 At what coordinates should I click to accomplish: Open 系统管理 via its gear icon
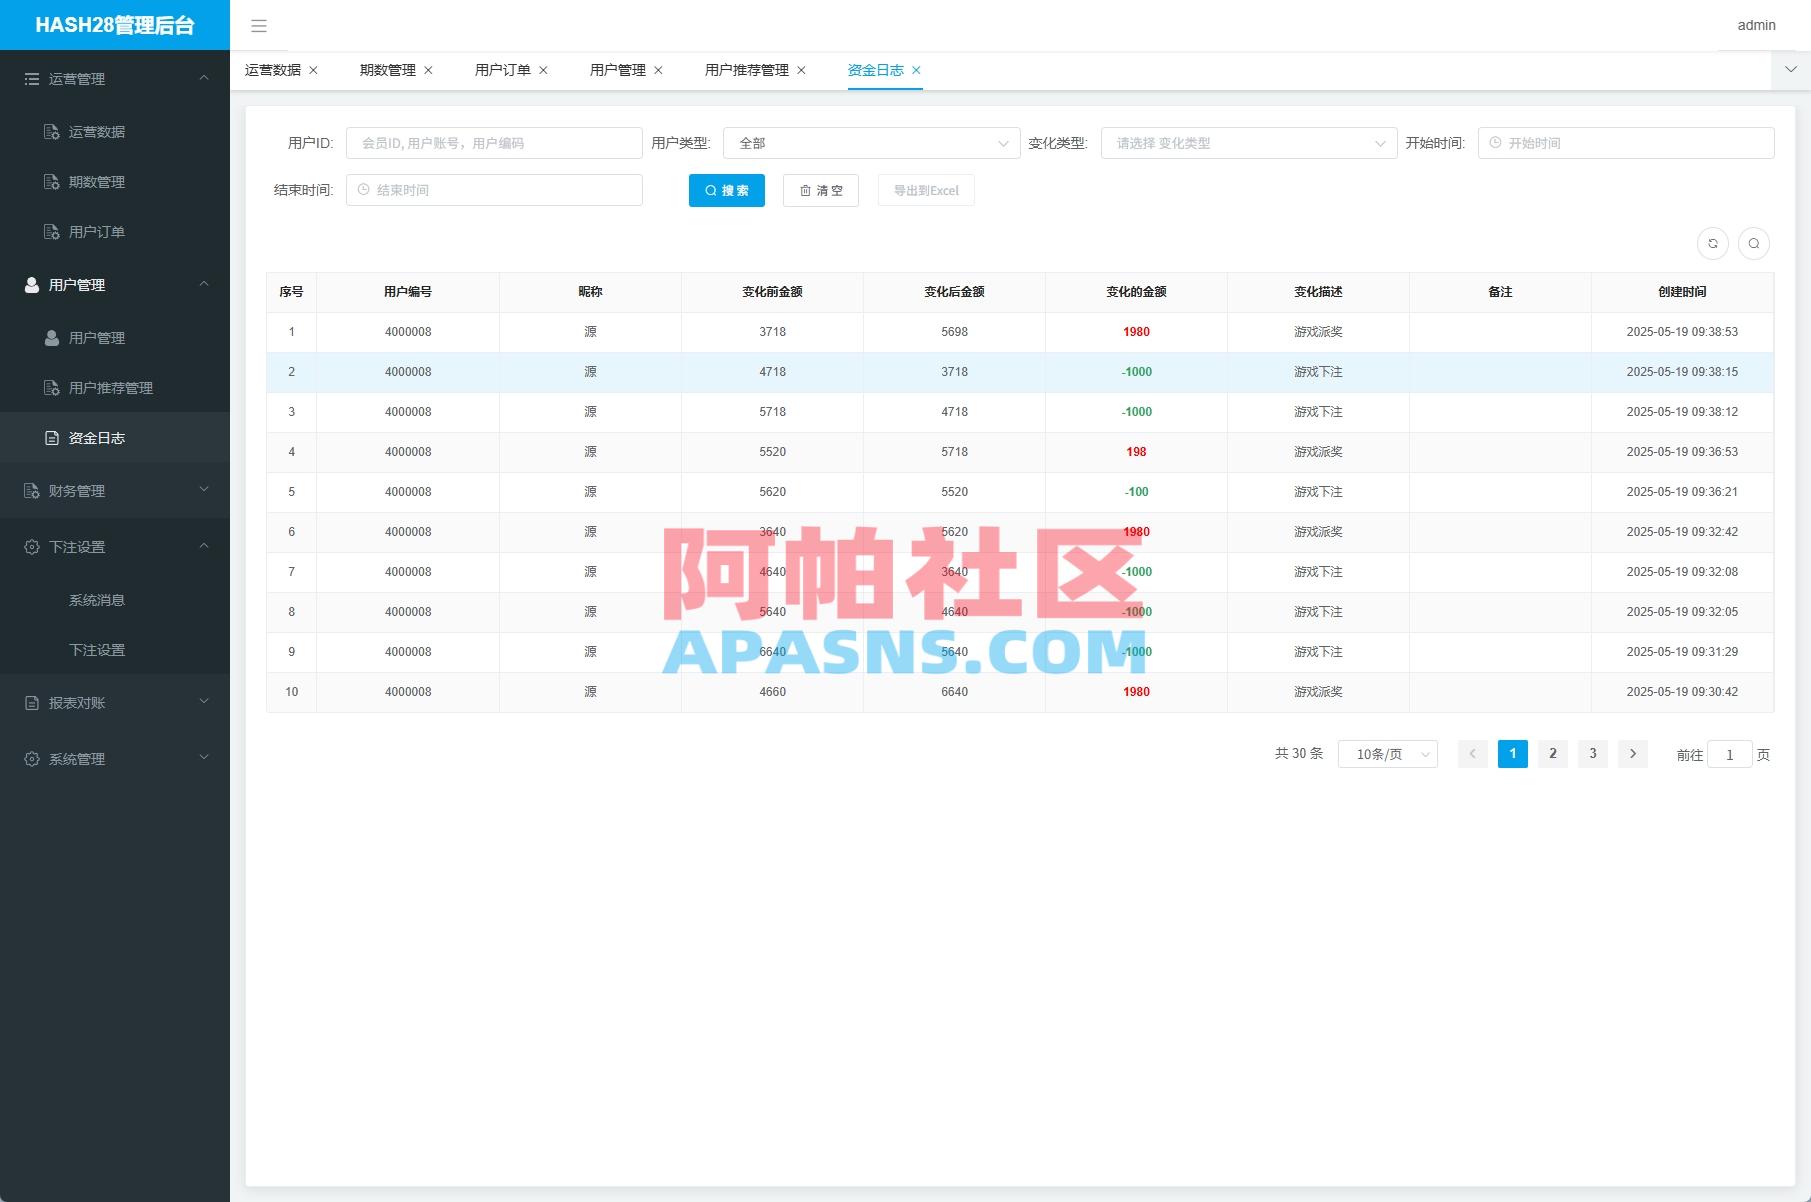(x=31, y=758)
